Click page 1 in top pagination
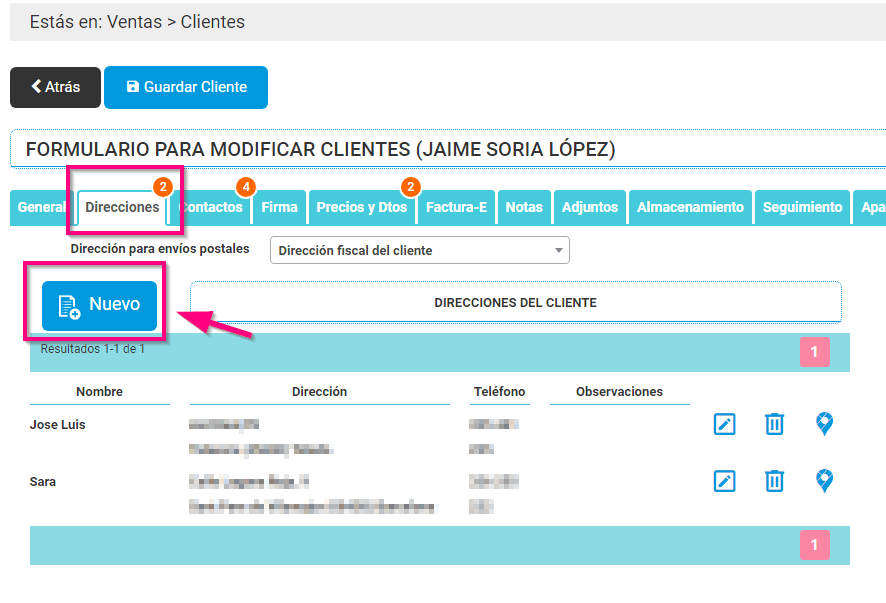This screenshot has height=603, width=886. tap(814, 352)
